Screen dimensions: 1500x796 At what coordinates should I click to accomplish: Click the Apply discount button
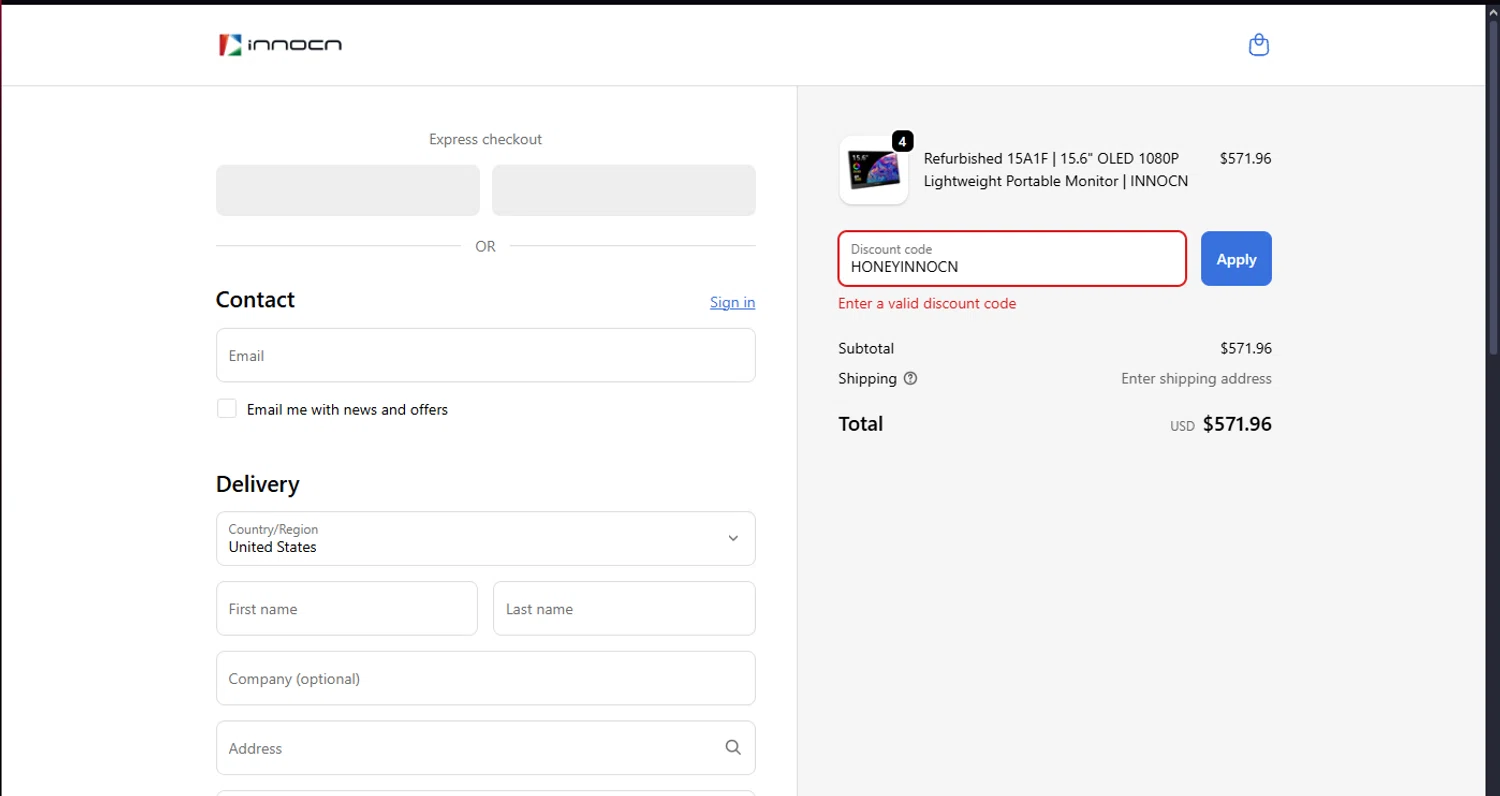click(1236, 259)
